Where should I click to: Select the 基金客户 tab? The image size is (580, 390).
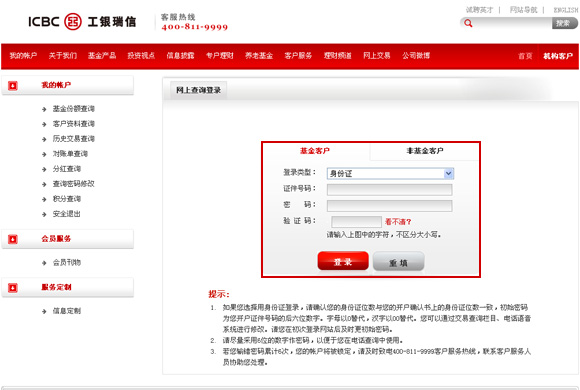315,151
